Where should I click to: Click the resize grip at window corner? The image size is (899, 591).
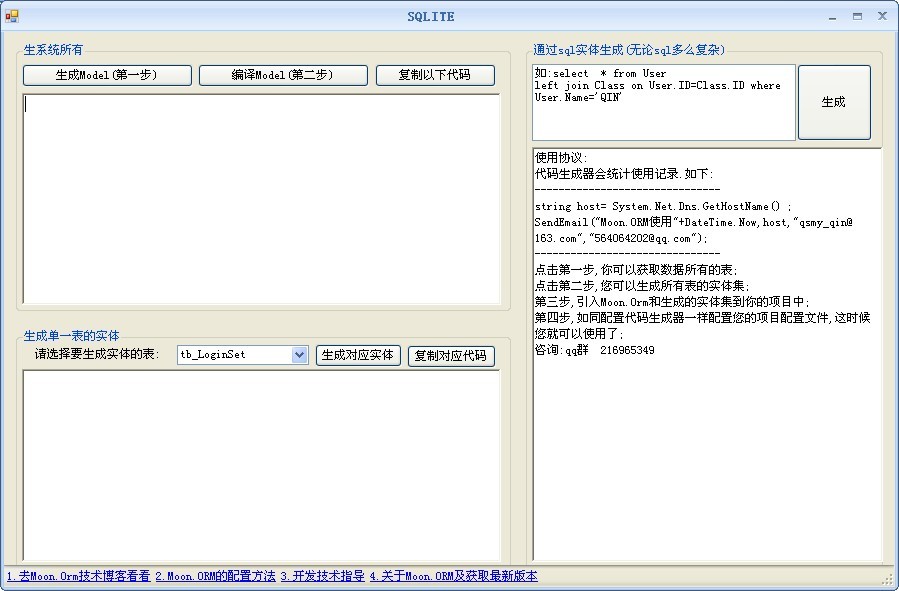pyautogui.click(x=889, y=580)
